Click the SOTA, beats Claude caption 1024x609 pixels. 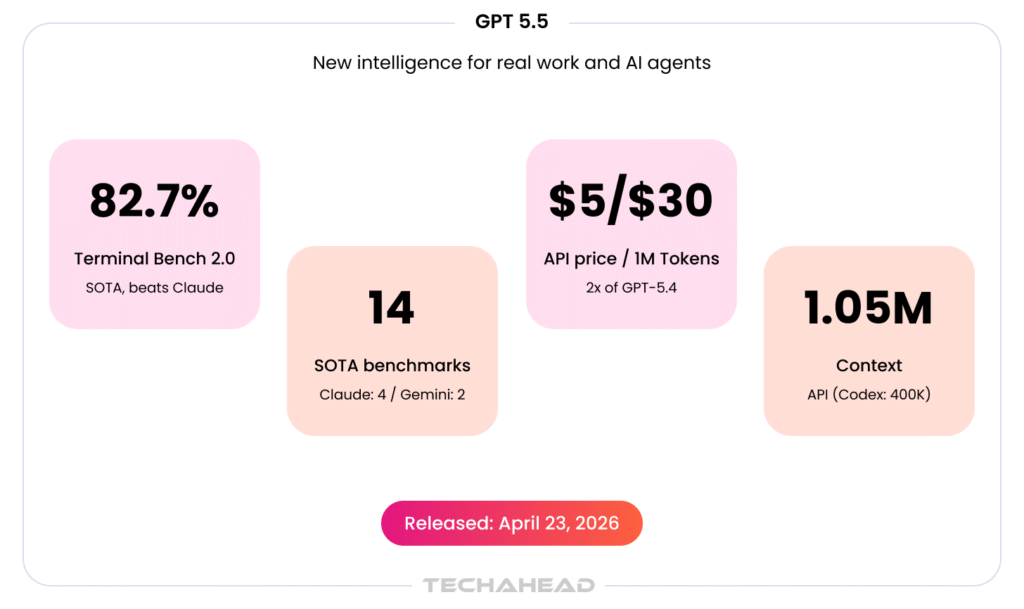(x=154, y=288)
